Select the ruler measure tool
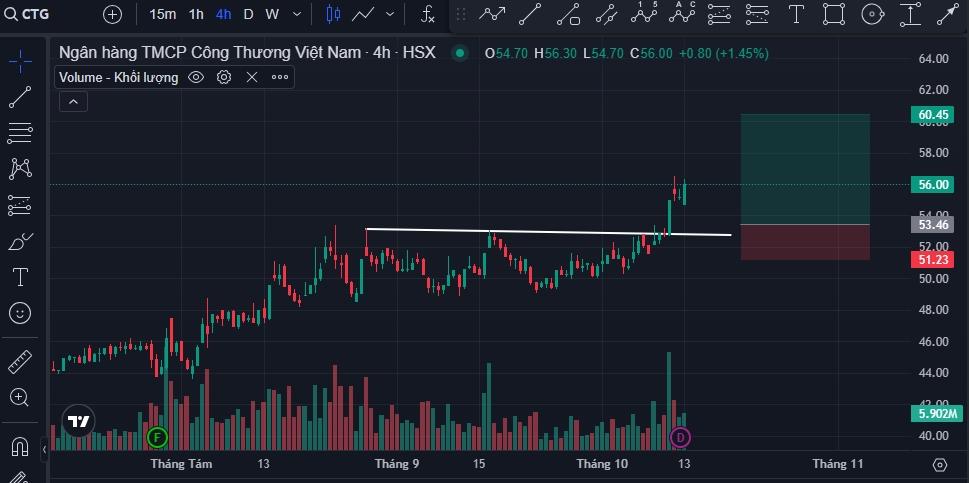 click(x=20, y=361)
